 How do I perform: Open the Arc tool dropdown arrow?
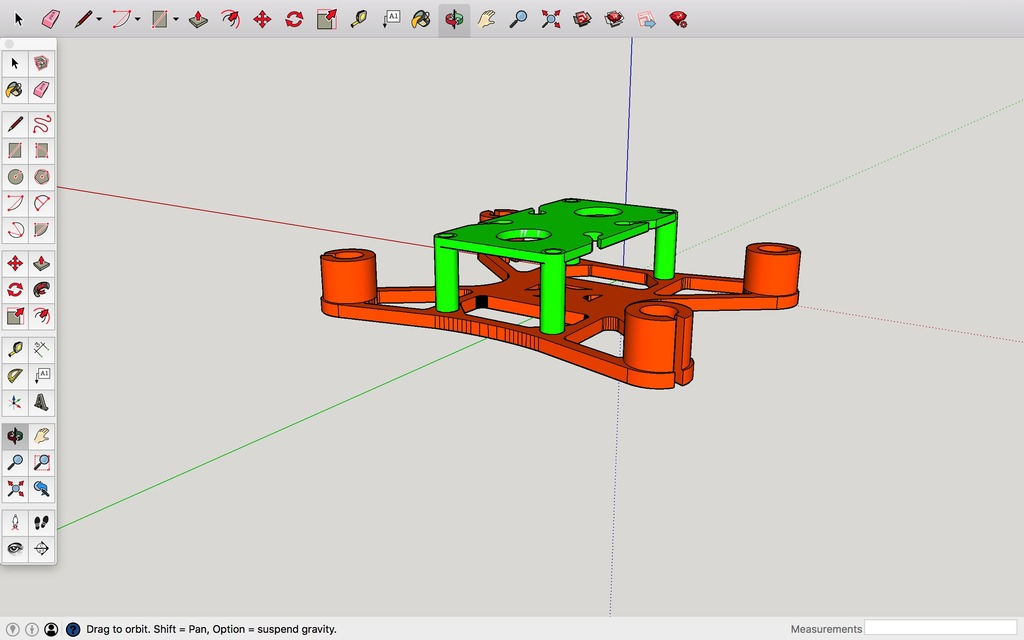point(137,19)
